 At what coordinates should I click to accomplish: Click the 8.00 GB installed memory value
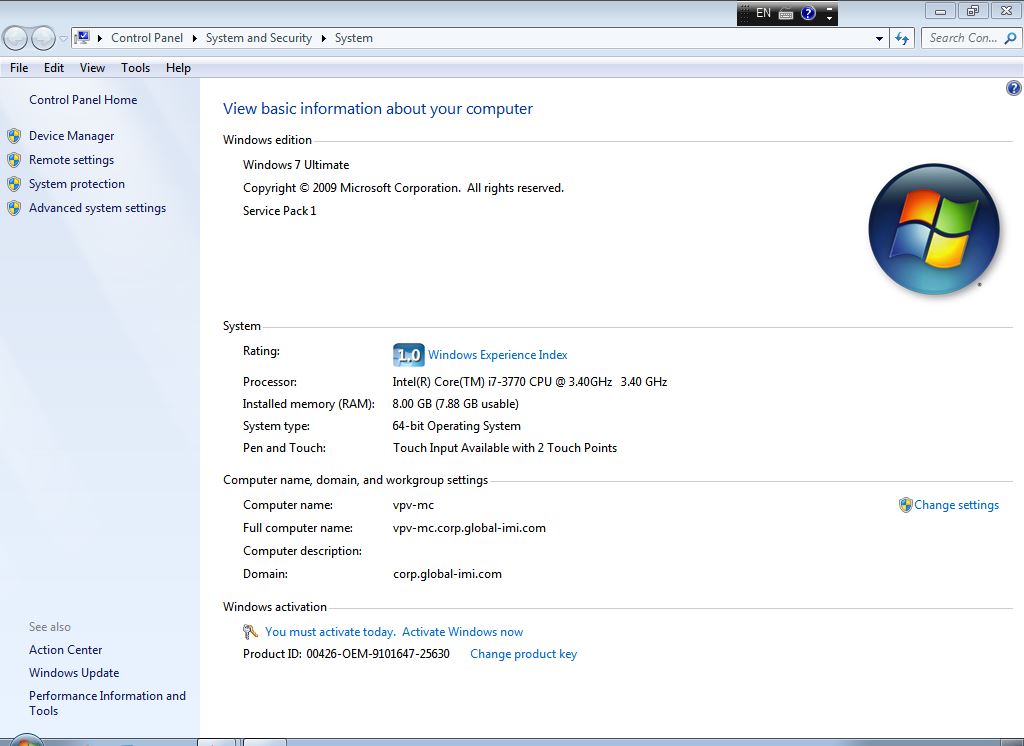(455, 404)
